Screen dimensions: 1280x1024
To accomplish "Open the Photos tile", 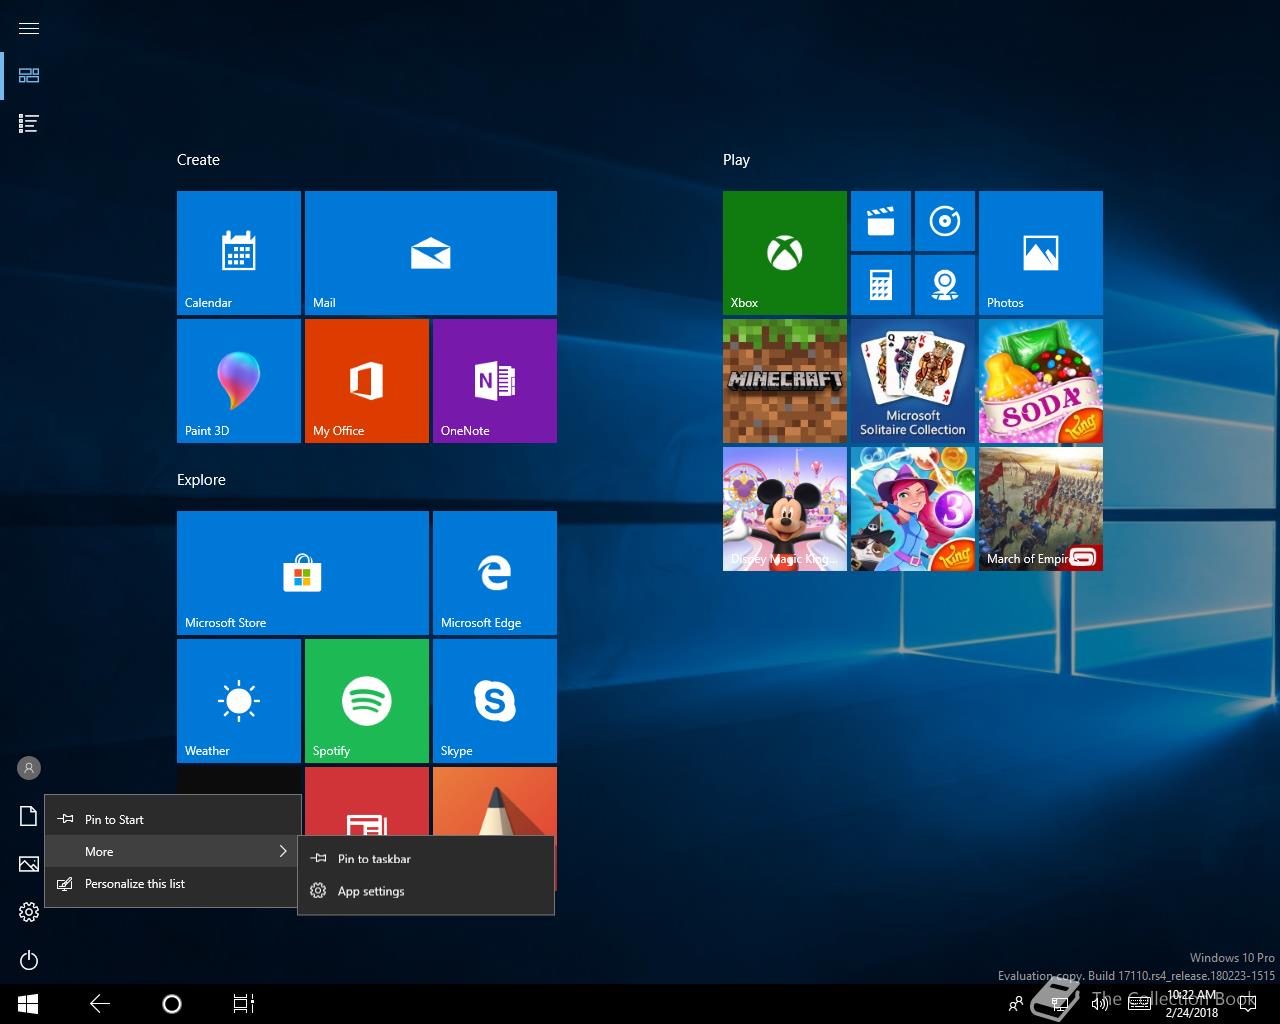I will [1041, 253].
